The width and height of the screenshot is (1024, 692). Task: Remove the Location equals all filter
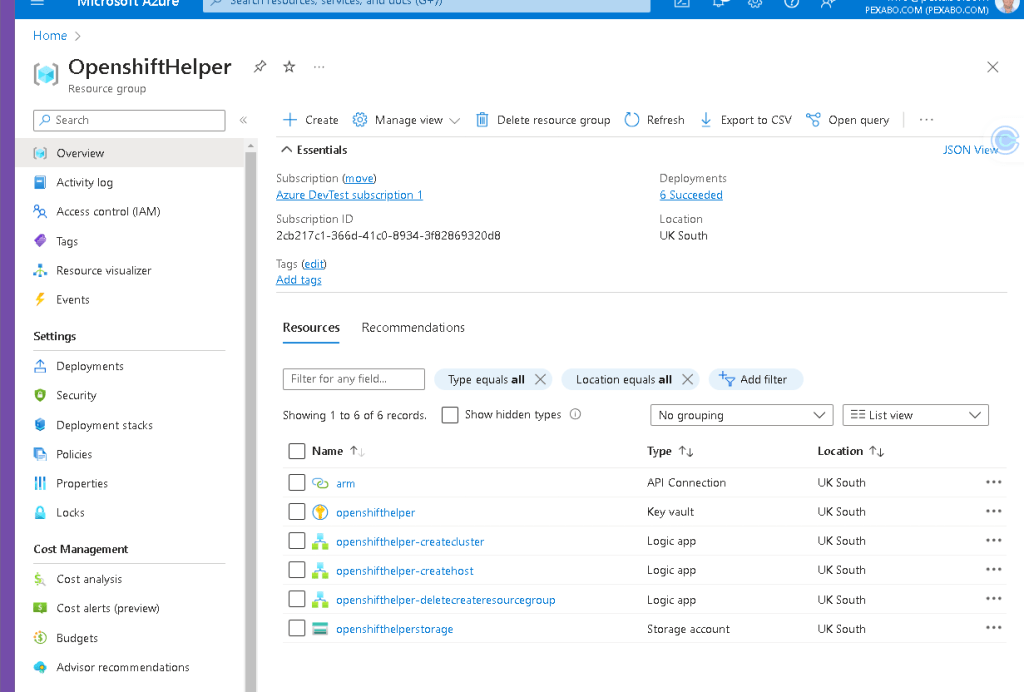(x=687, y=379)
